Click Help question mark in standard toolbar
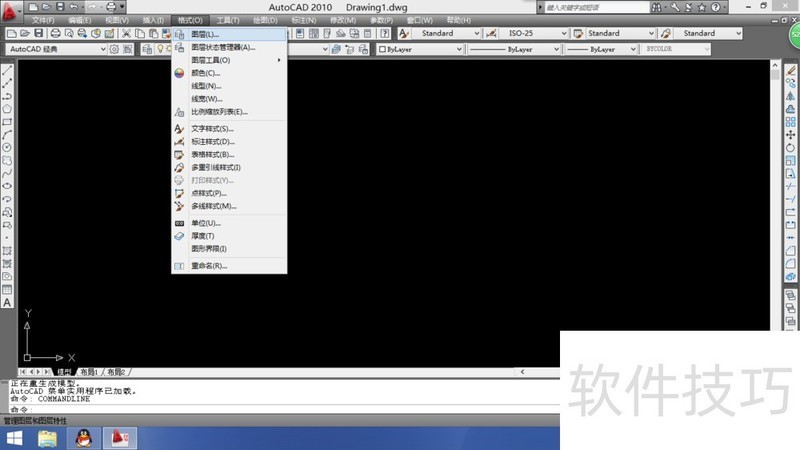The height and width of the screenshot is (450, 800). point(385,33)
